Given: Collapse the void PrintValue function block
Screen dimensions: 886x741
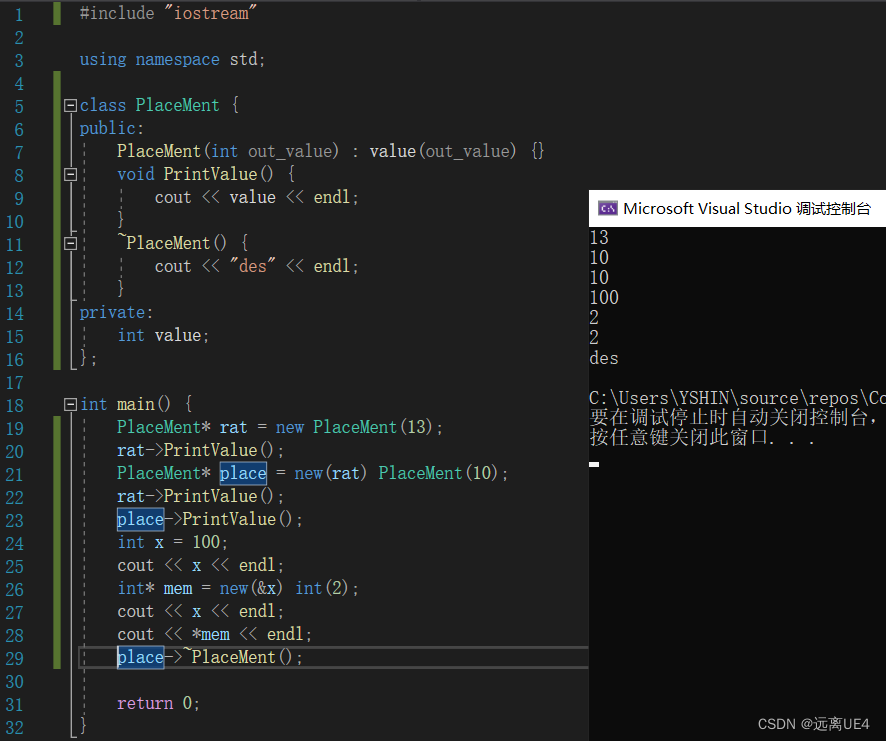Looking at the screenshot, I should [71, 175].
